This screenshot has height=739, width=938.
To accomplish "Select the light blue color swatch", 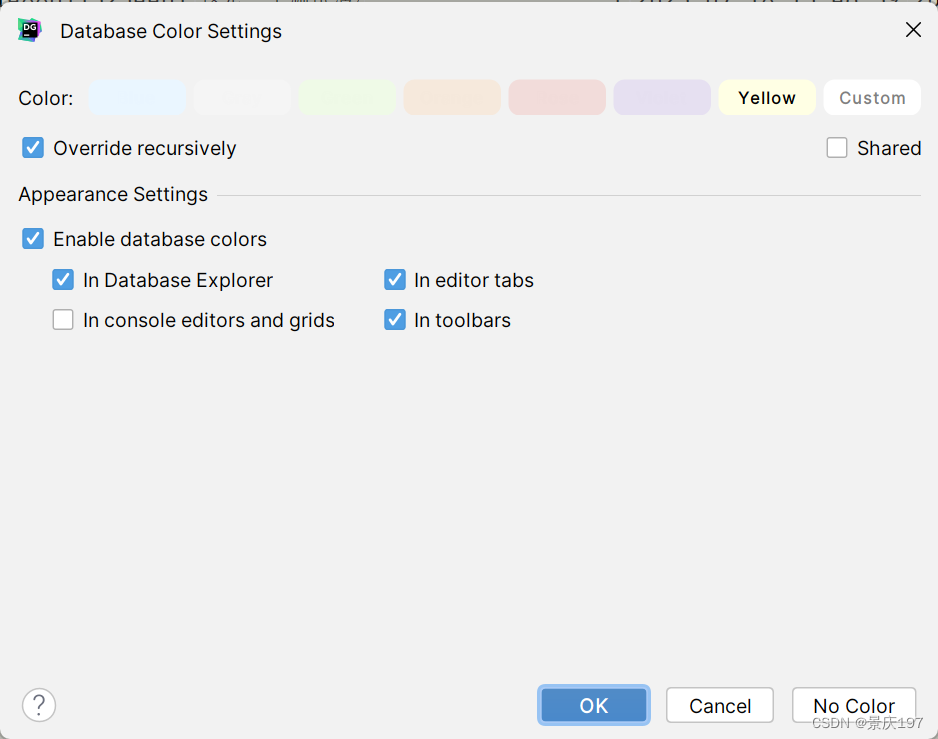I will [x=138, y=98].
